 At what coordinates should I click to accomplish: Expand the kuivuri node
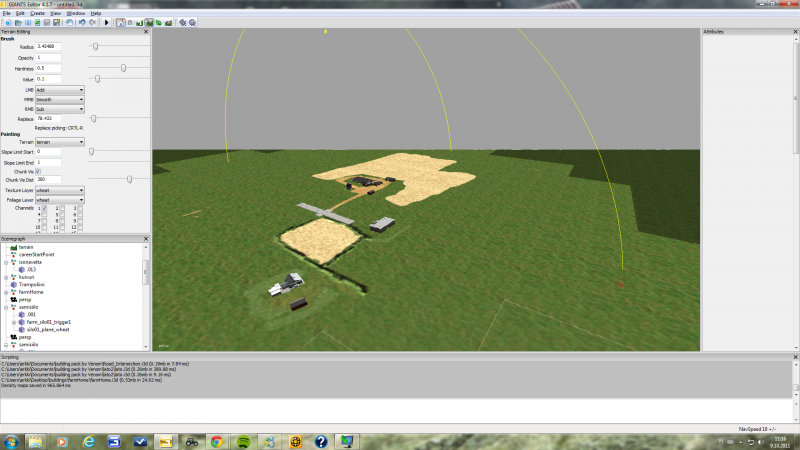(x=6, y=277)
